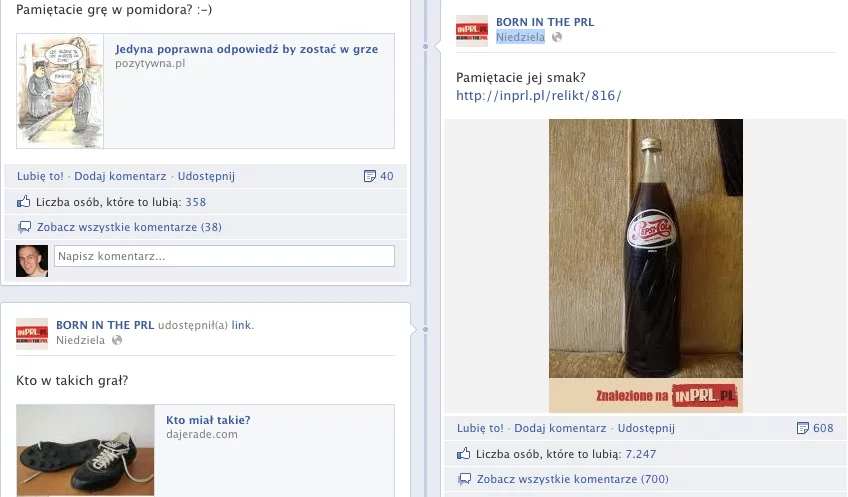Click the 'link' word after 'udostępnił(a)'
848x497 pixels.
pyautogui.click(x=241, y=325)
